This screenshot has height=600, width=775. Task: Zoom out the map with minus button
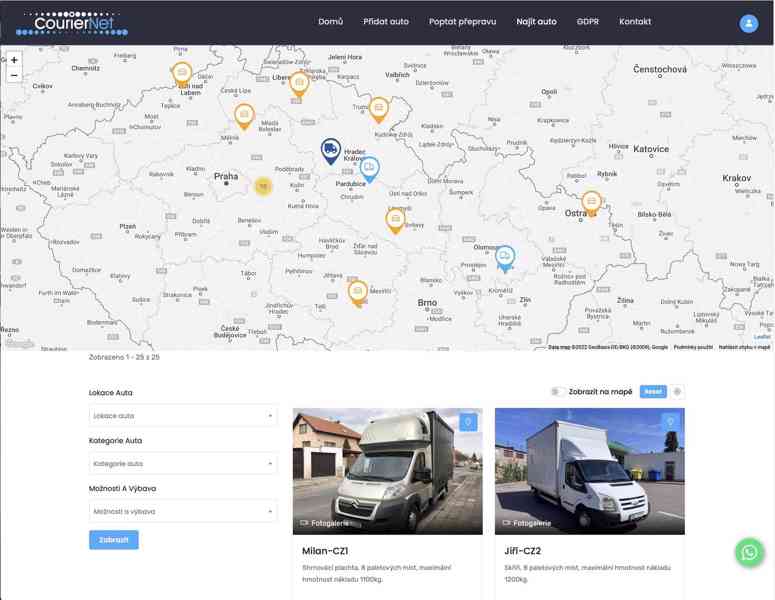14,76
